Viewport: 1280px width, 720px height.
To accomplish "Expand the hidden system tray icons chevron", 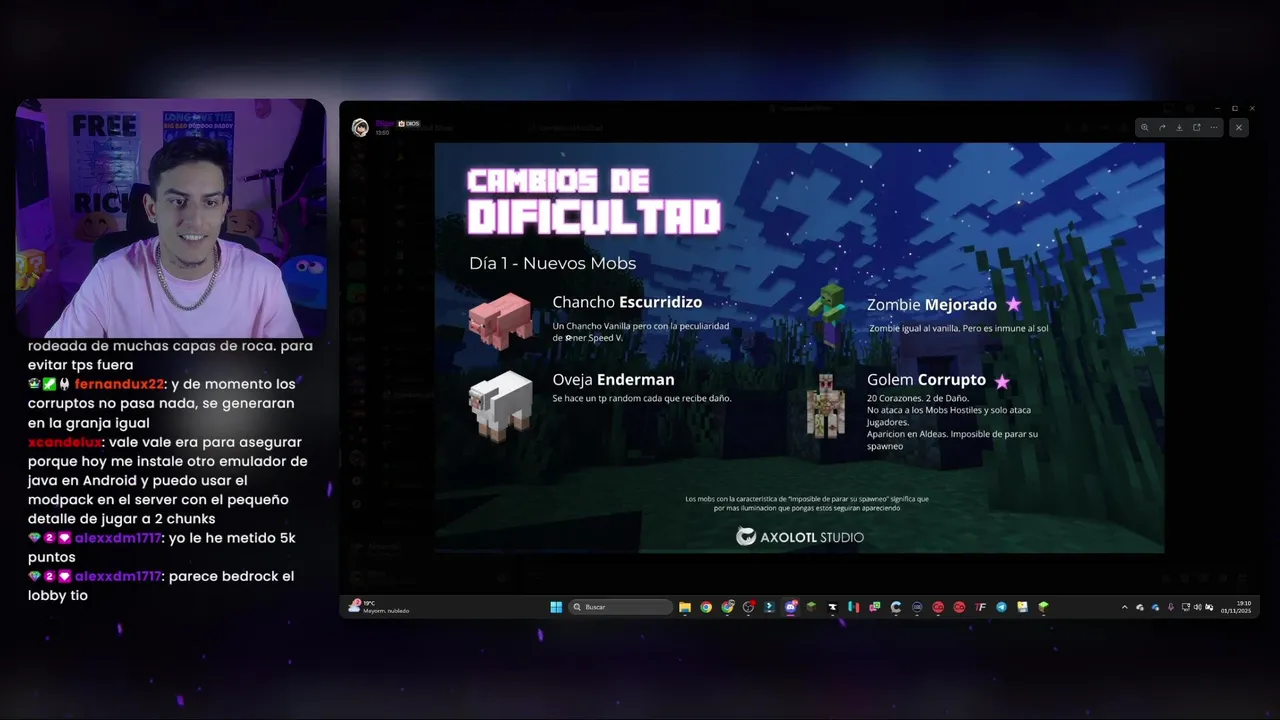I will (x=1124, y=607).
